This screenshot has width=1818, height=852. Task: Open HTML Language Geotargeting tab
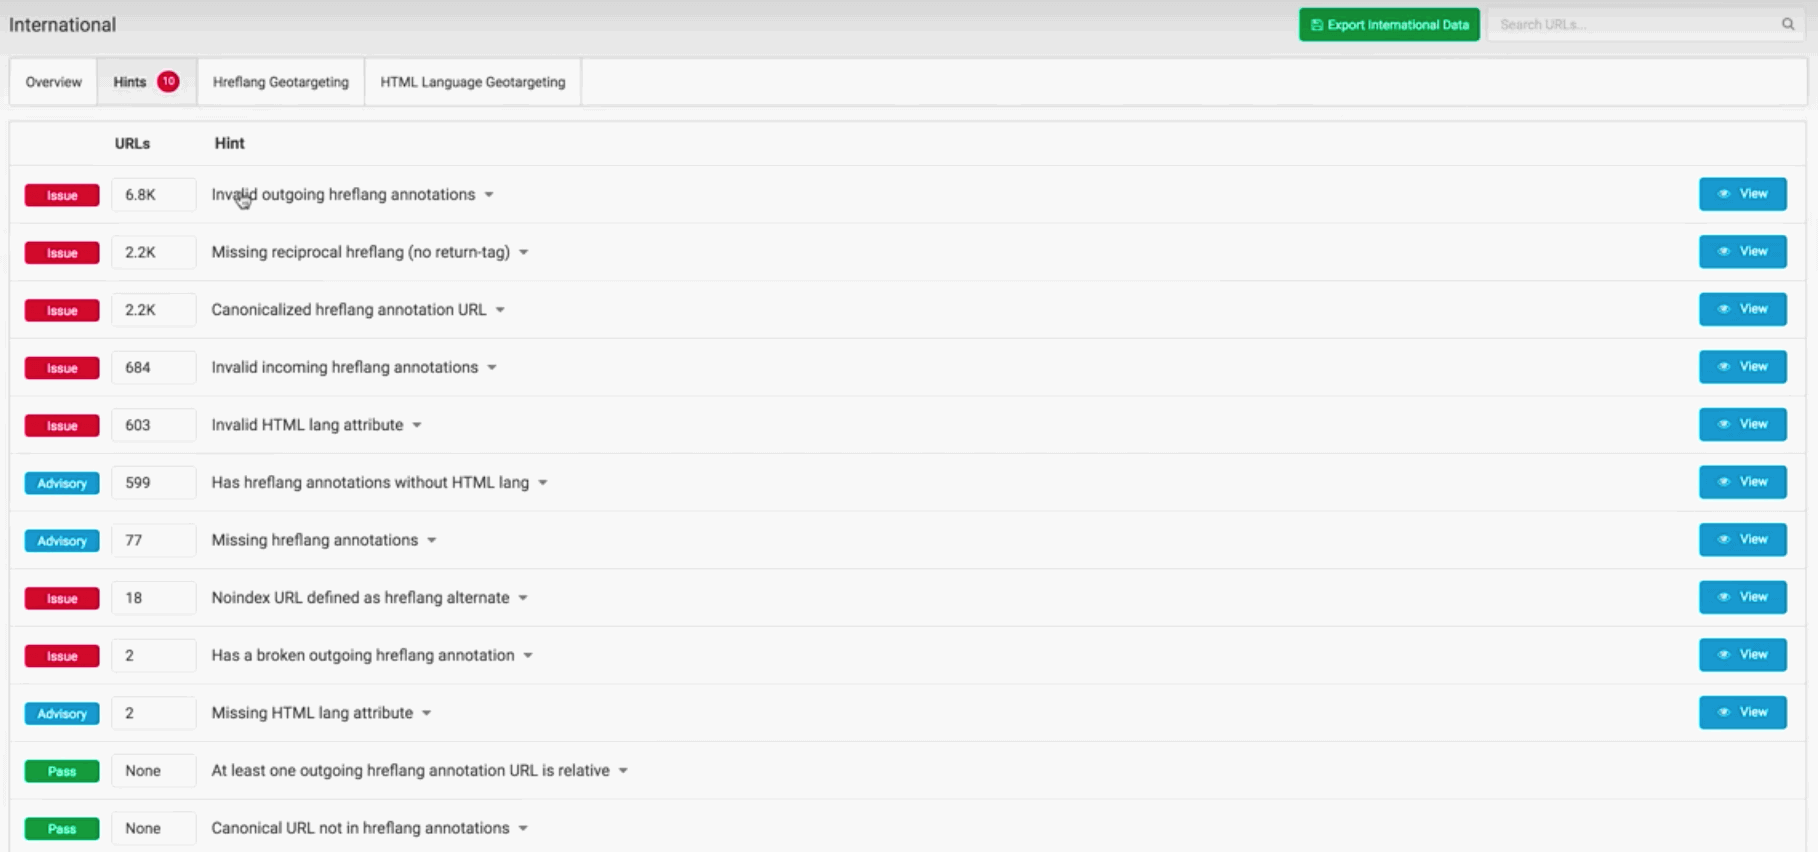point(473,82)
